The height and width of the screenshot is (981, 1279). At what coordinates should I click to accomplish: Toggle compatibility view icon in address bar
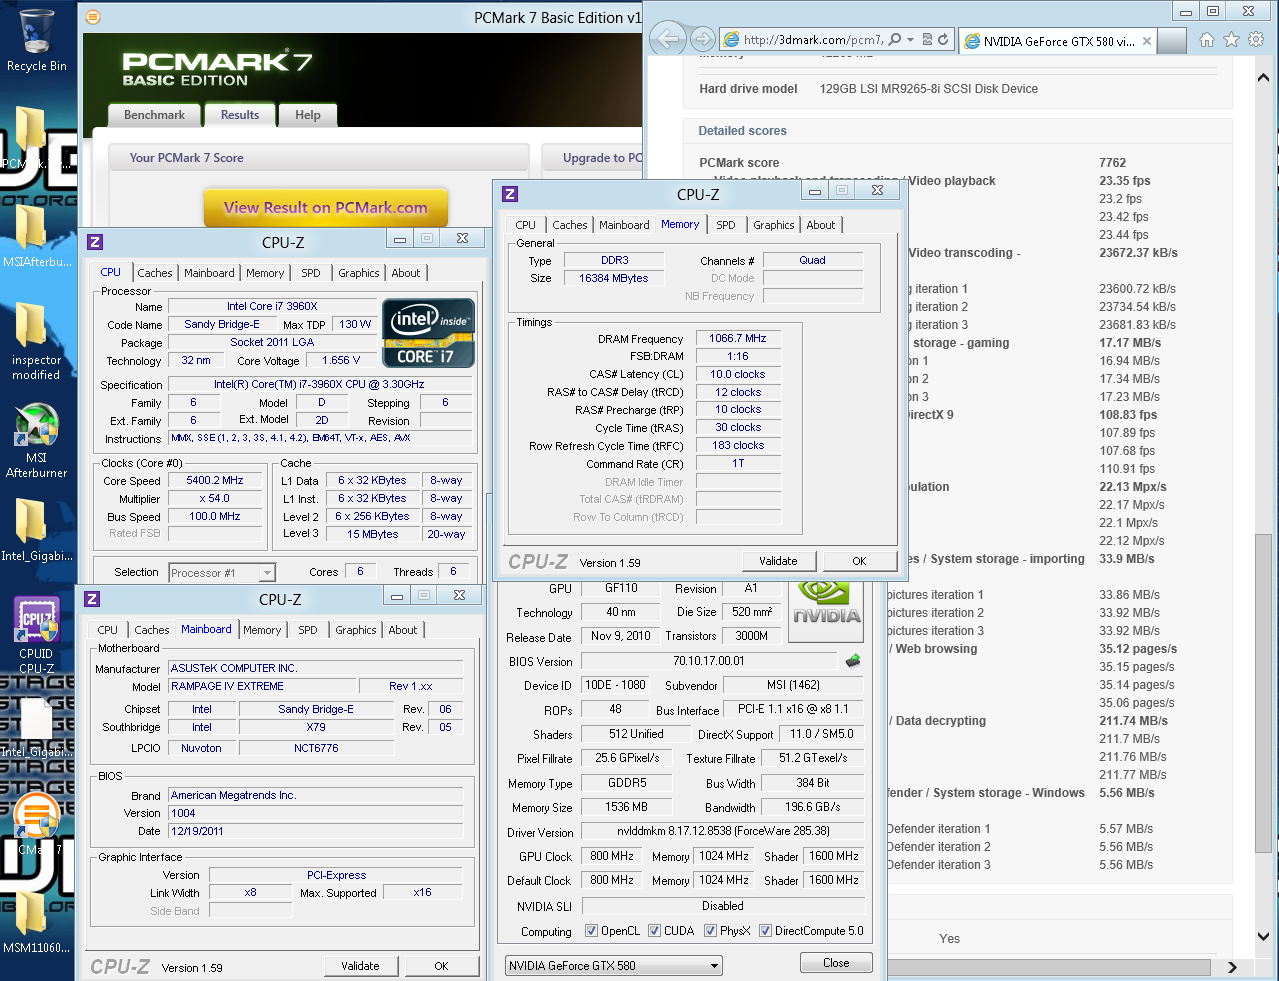(x=927, y=40)
